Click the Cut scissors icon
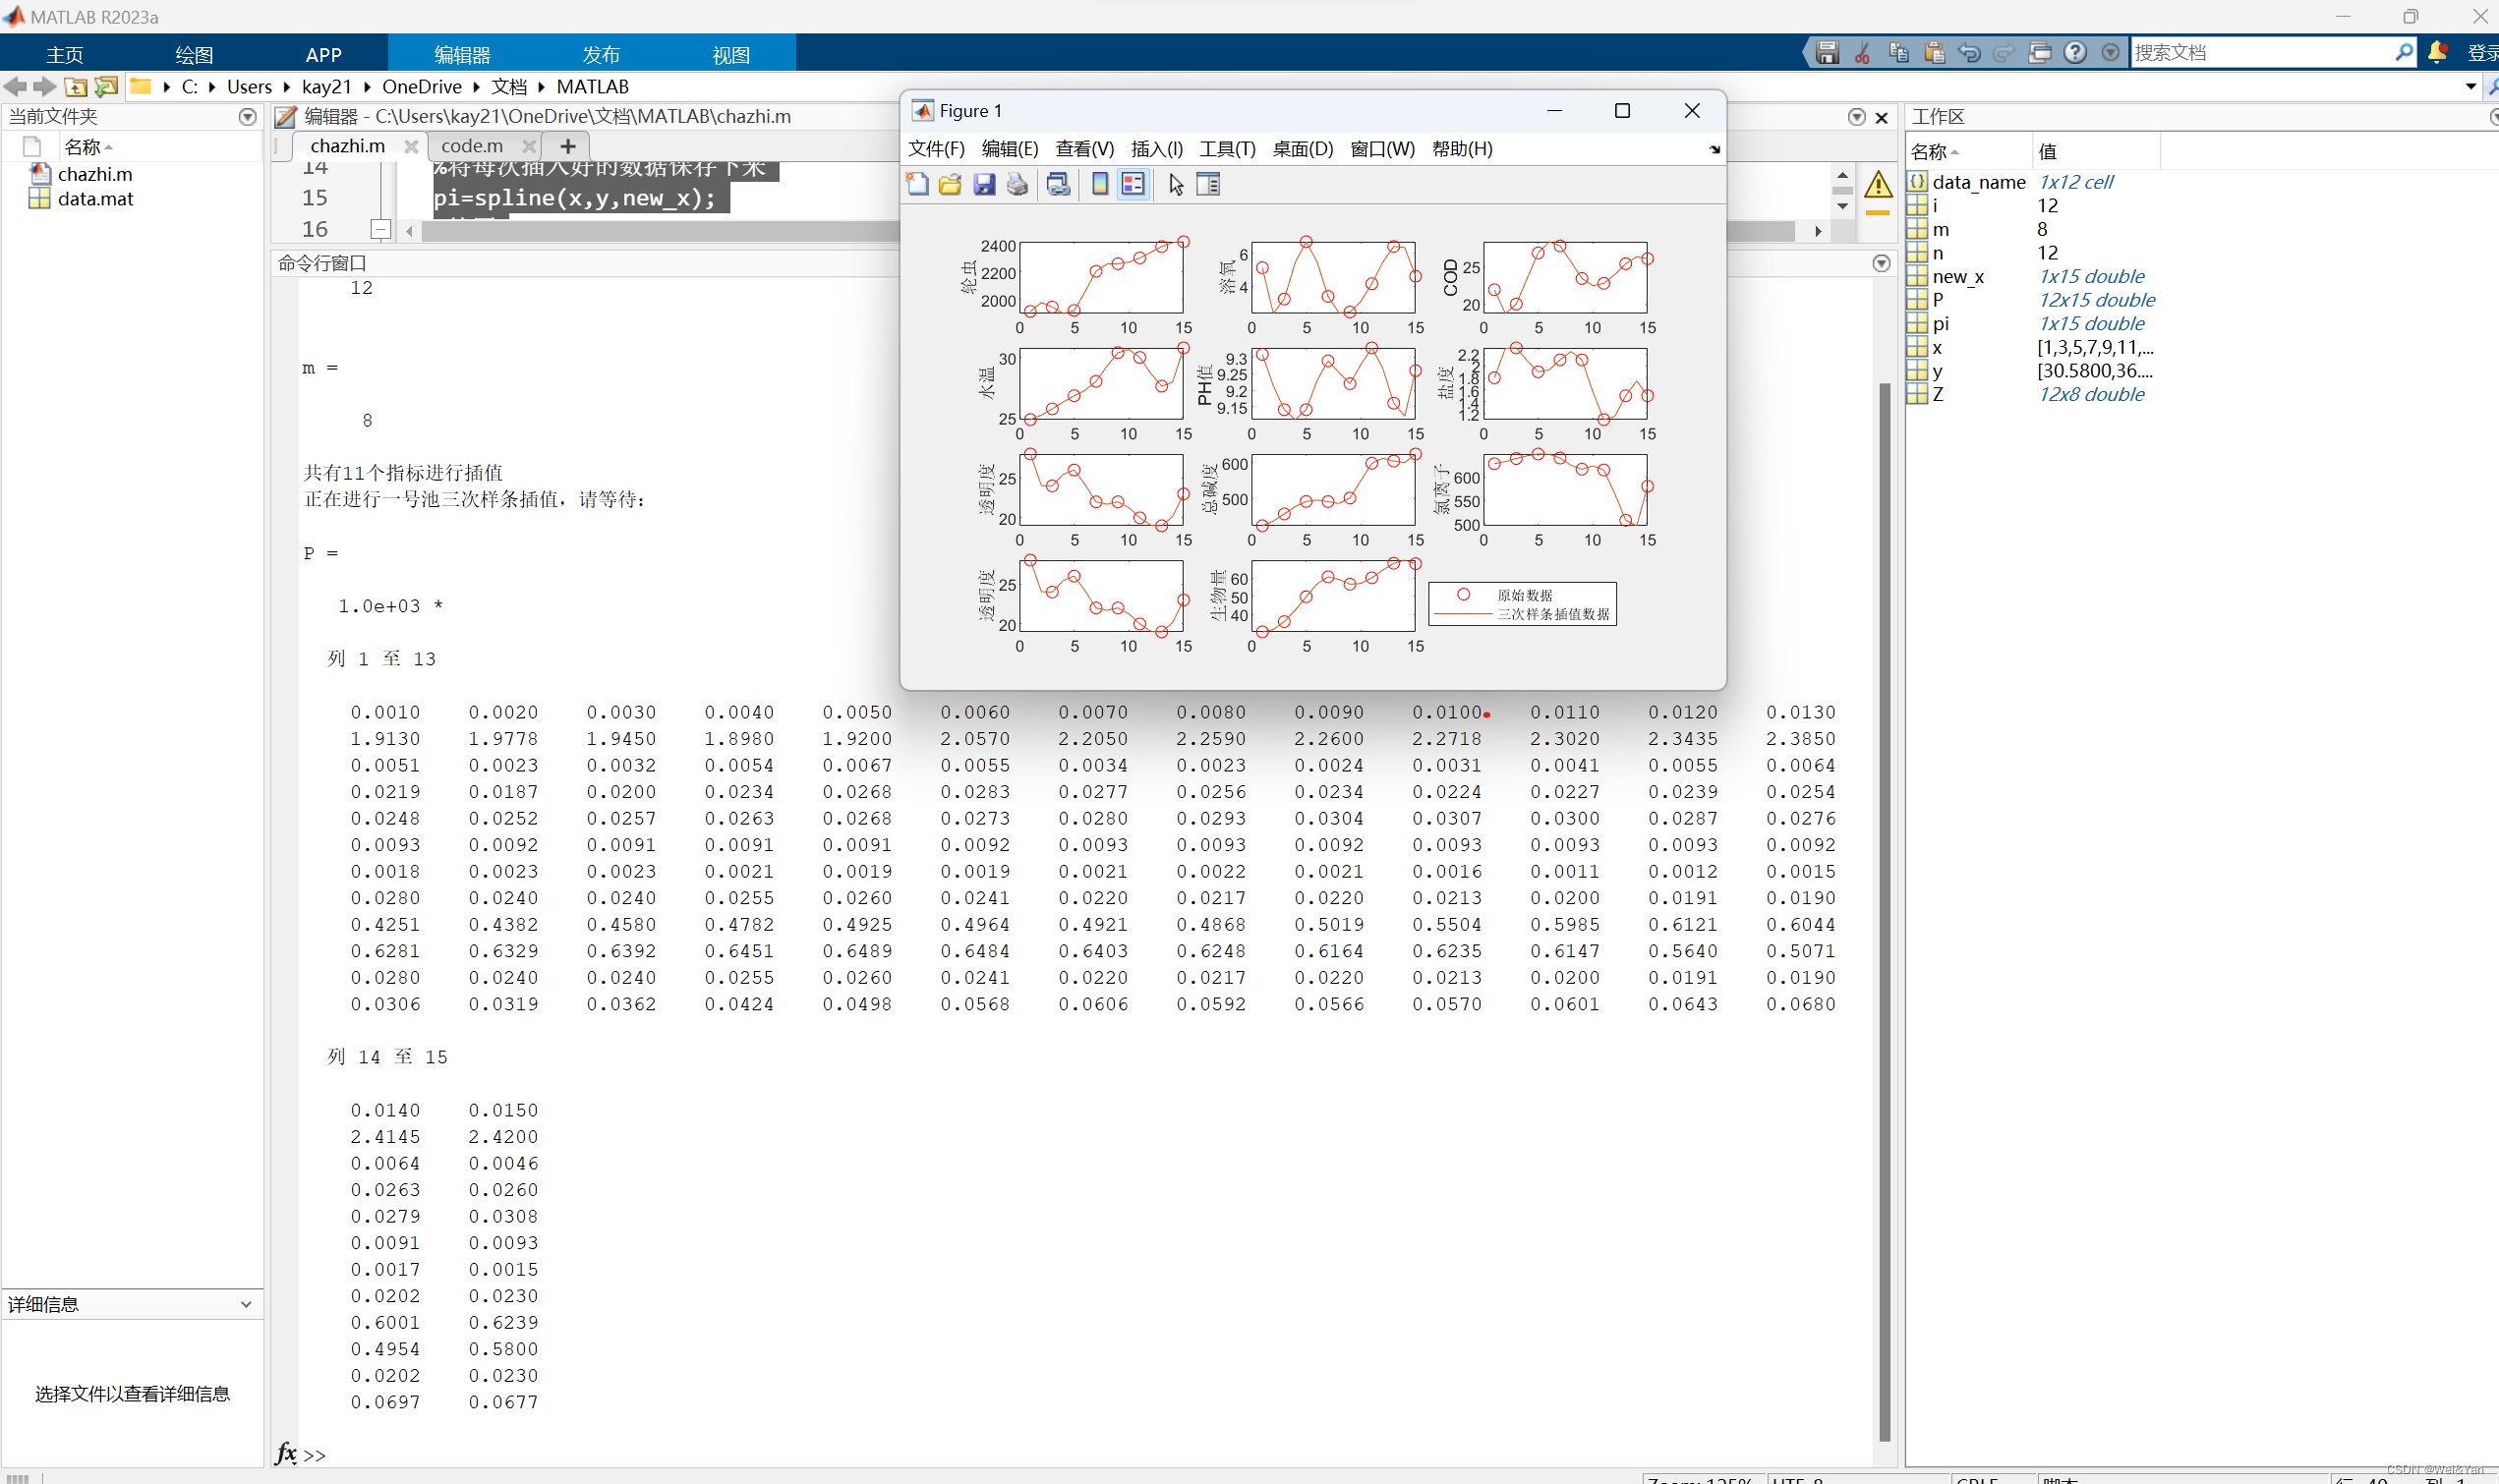The width and height of the screenshot is (2499, 1484). (x=1862, y=53)
